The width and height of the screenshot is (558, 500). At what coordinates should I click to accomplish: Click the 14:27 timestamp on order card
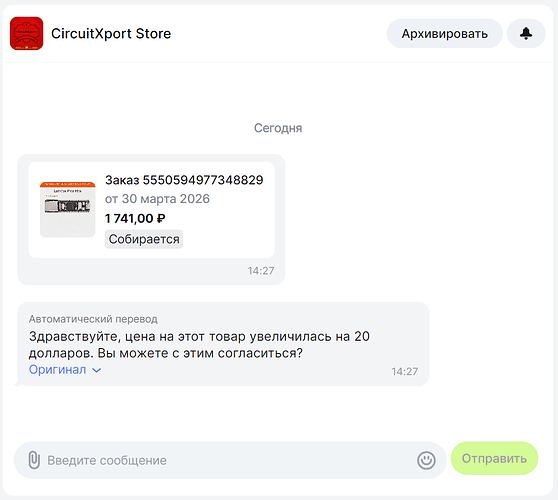261,271
